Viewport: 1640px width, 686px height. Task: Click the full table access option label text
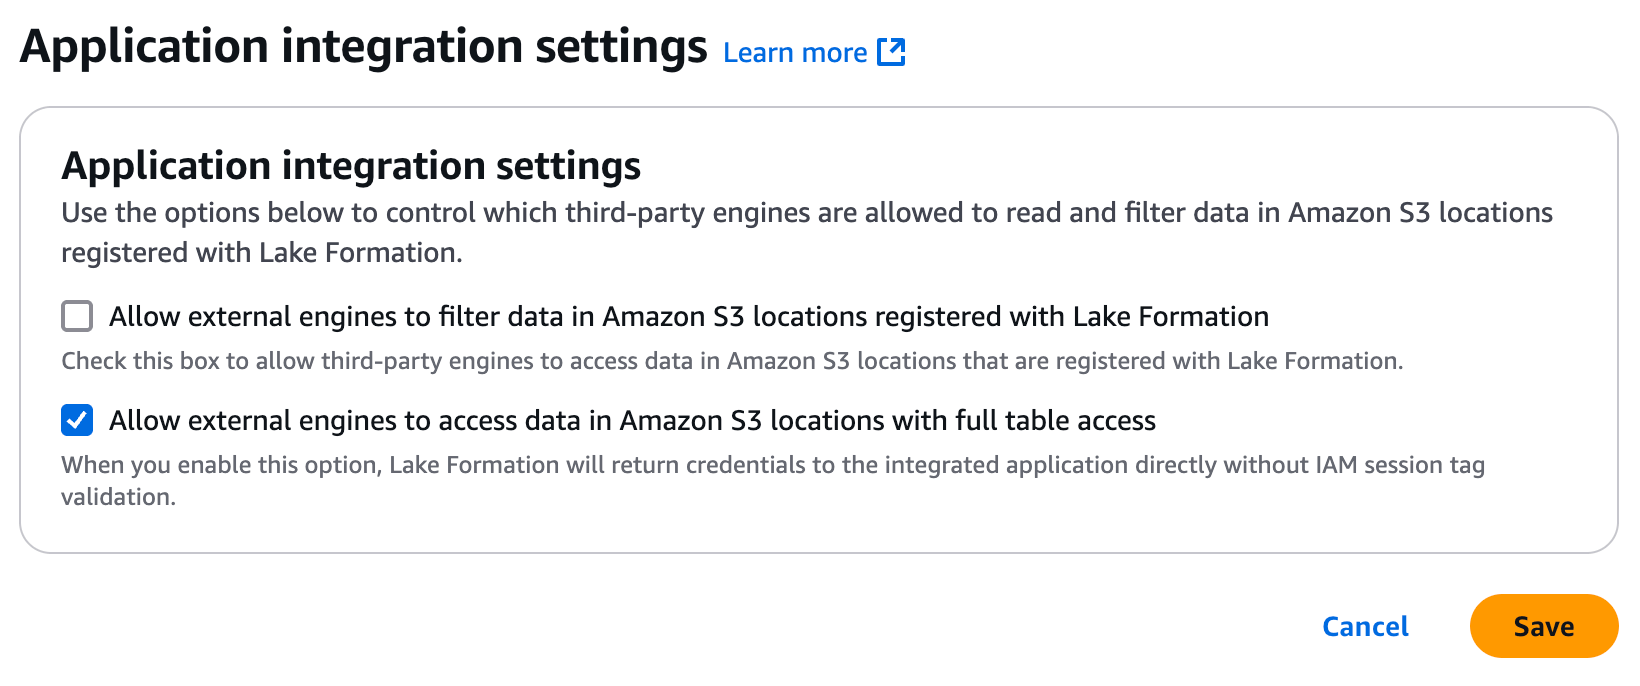[x=632, y=420]
